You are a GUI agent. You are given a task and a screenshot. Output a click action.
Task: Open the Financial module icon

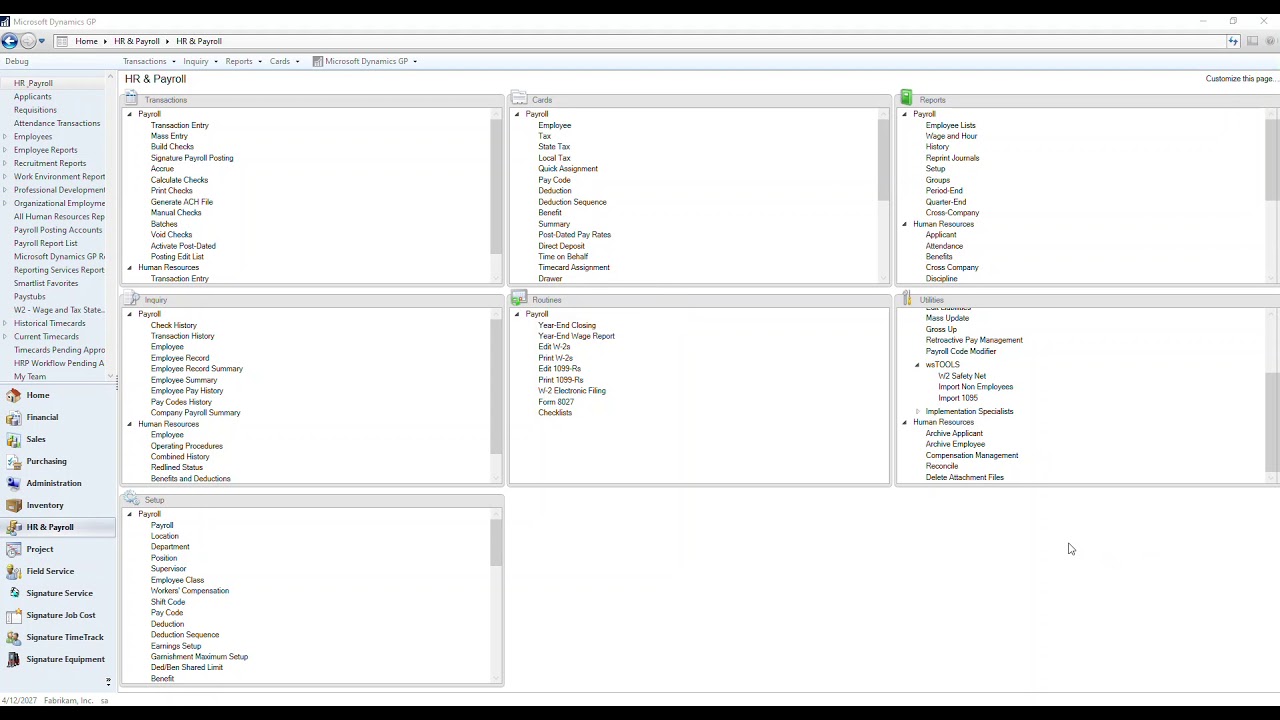point(13,417)
